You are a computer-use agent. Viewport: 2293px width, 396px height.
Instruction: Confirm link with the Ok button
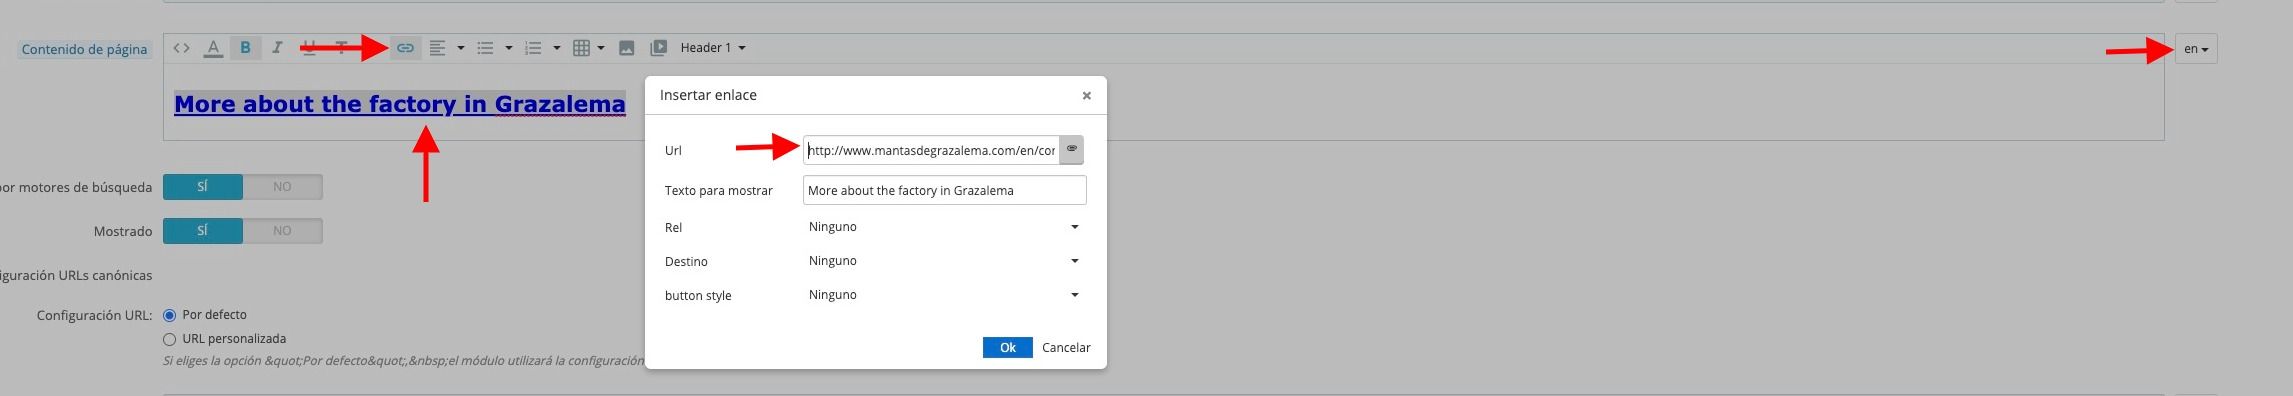click(1007, 347)
